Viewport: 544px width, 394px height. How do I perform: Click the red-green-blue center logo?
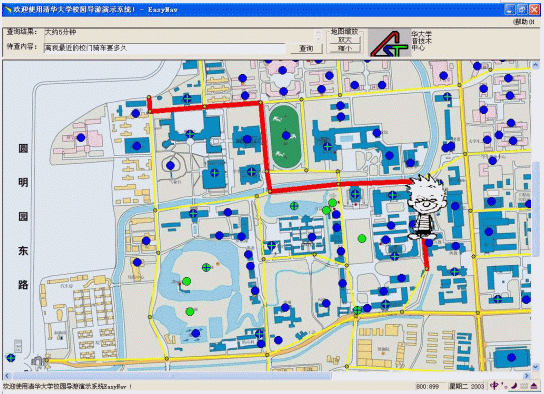[390, 43]
